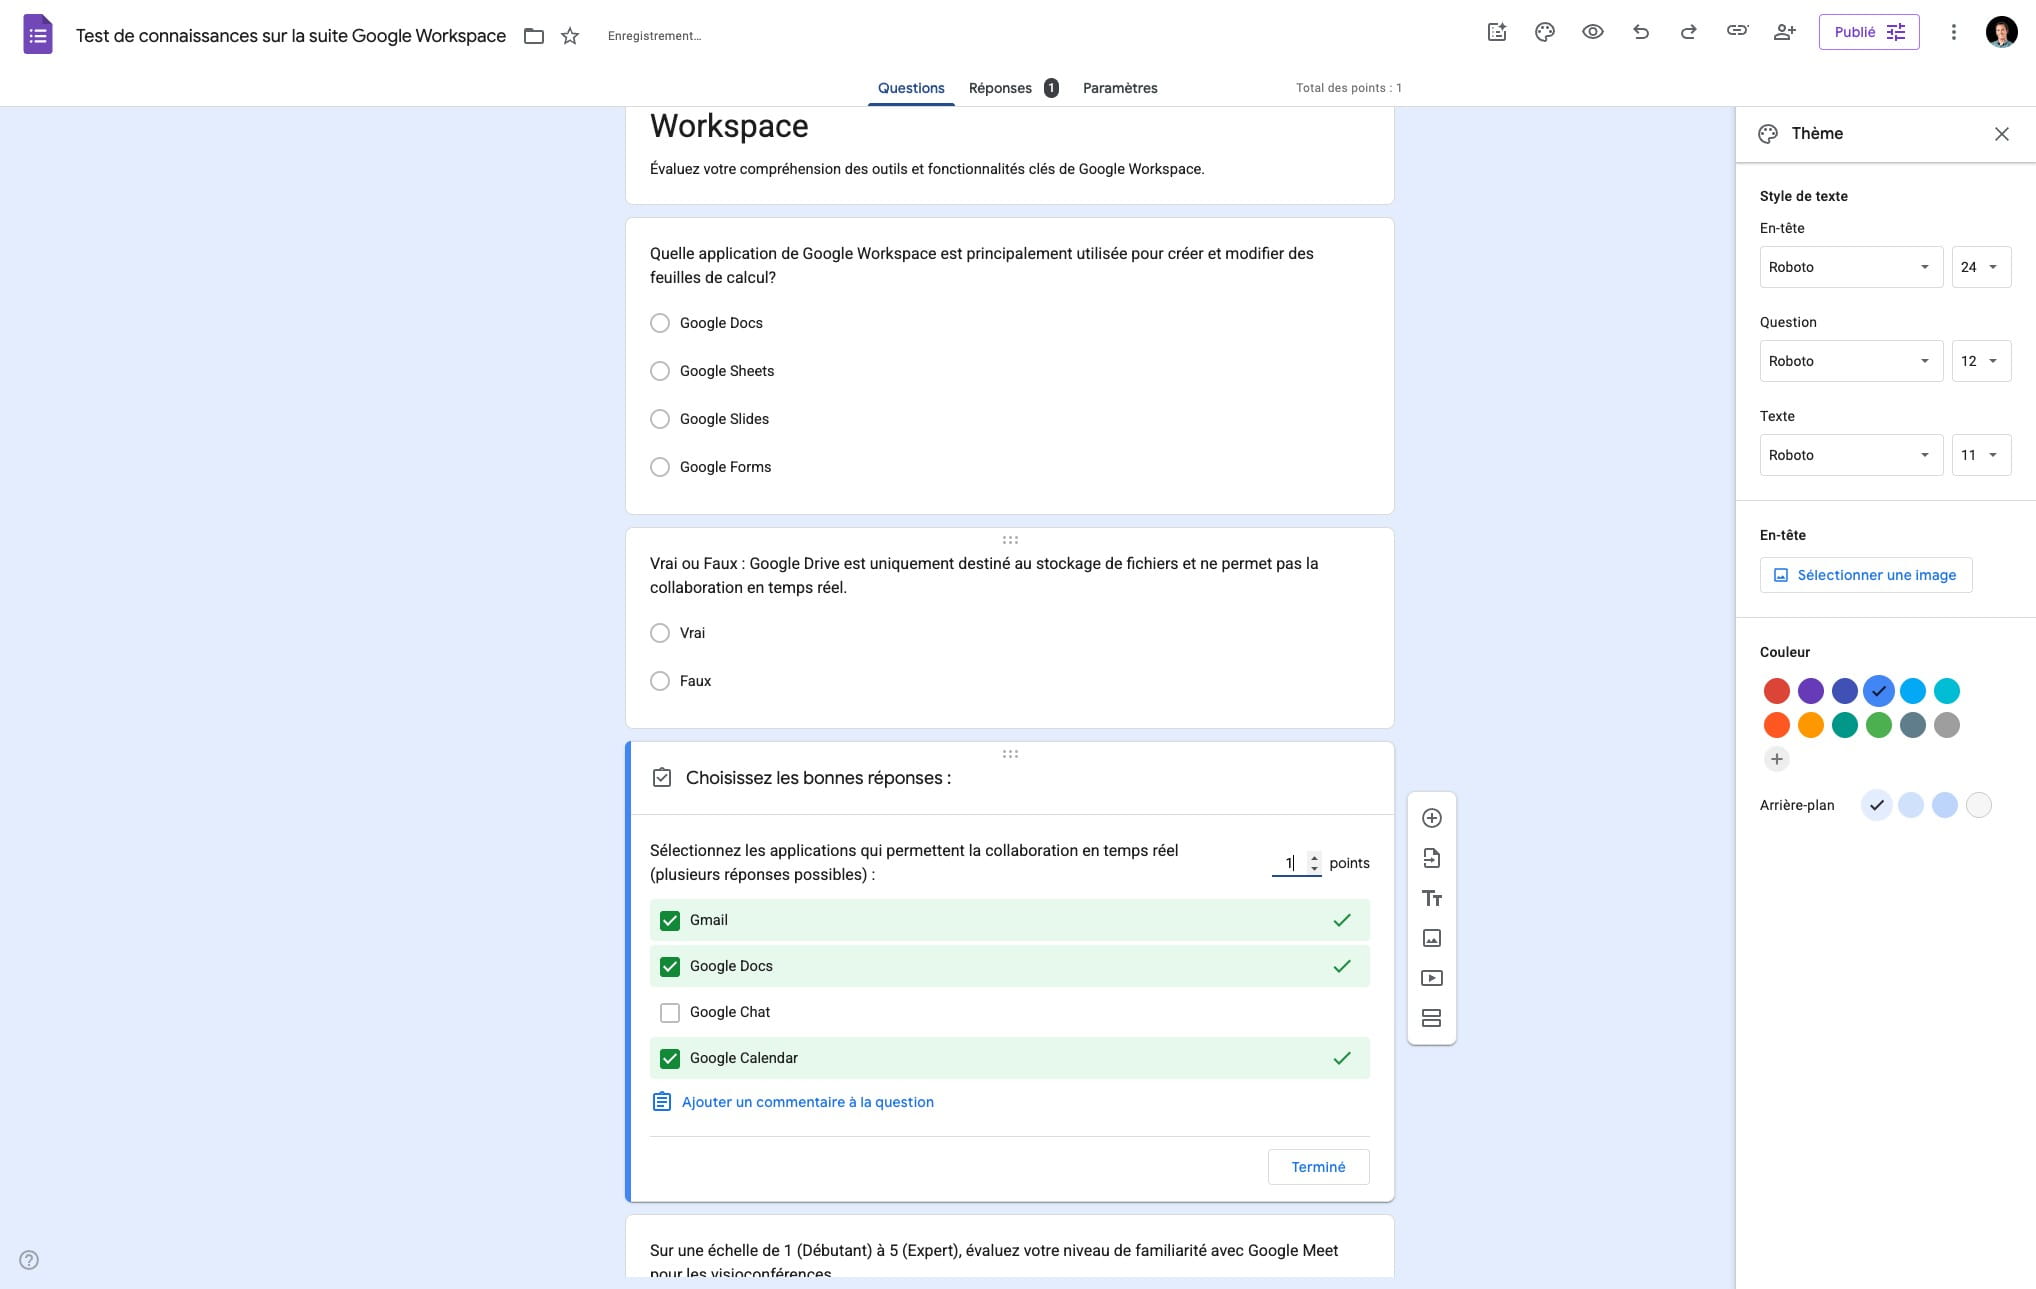
Task: Move form to folder icon
Action: tap(534, 36)
